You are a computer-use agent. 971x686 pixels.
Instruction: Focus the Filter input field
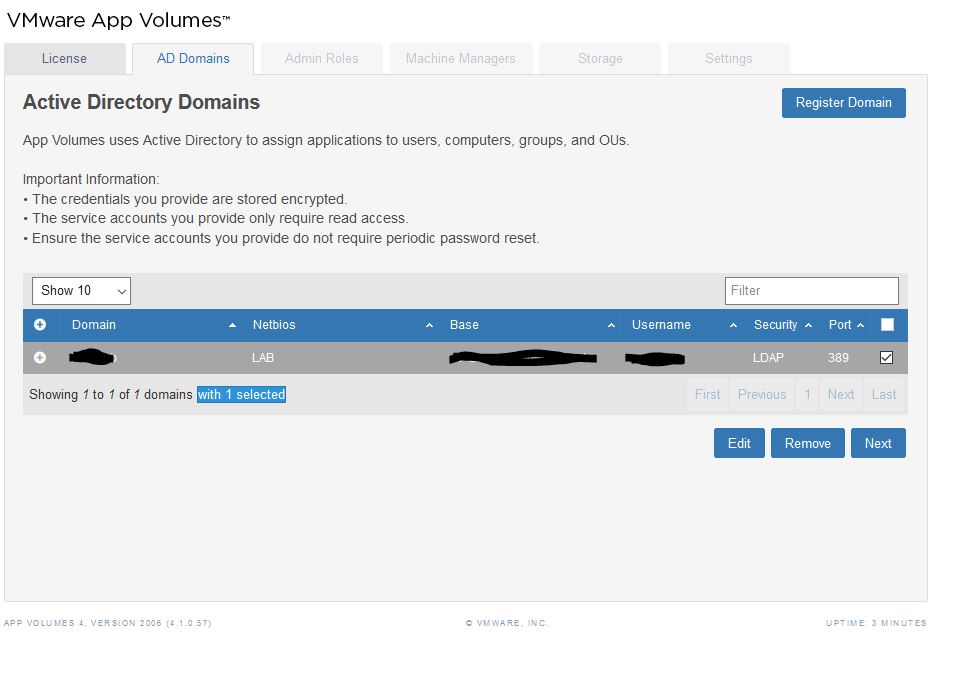[x=811, y=290]
